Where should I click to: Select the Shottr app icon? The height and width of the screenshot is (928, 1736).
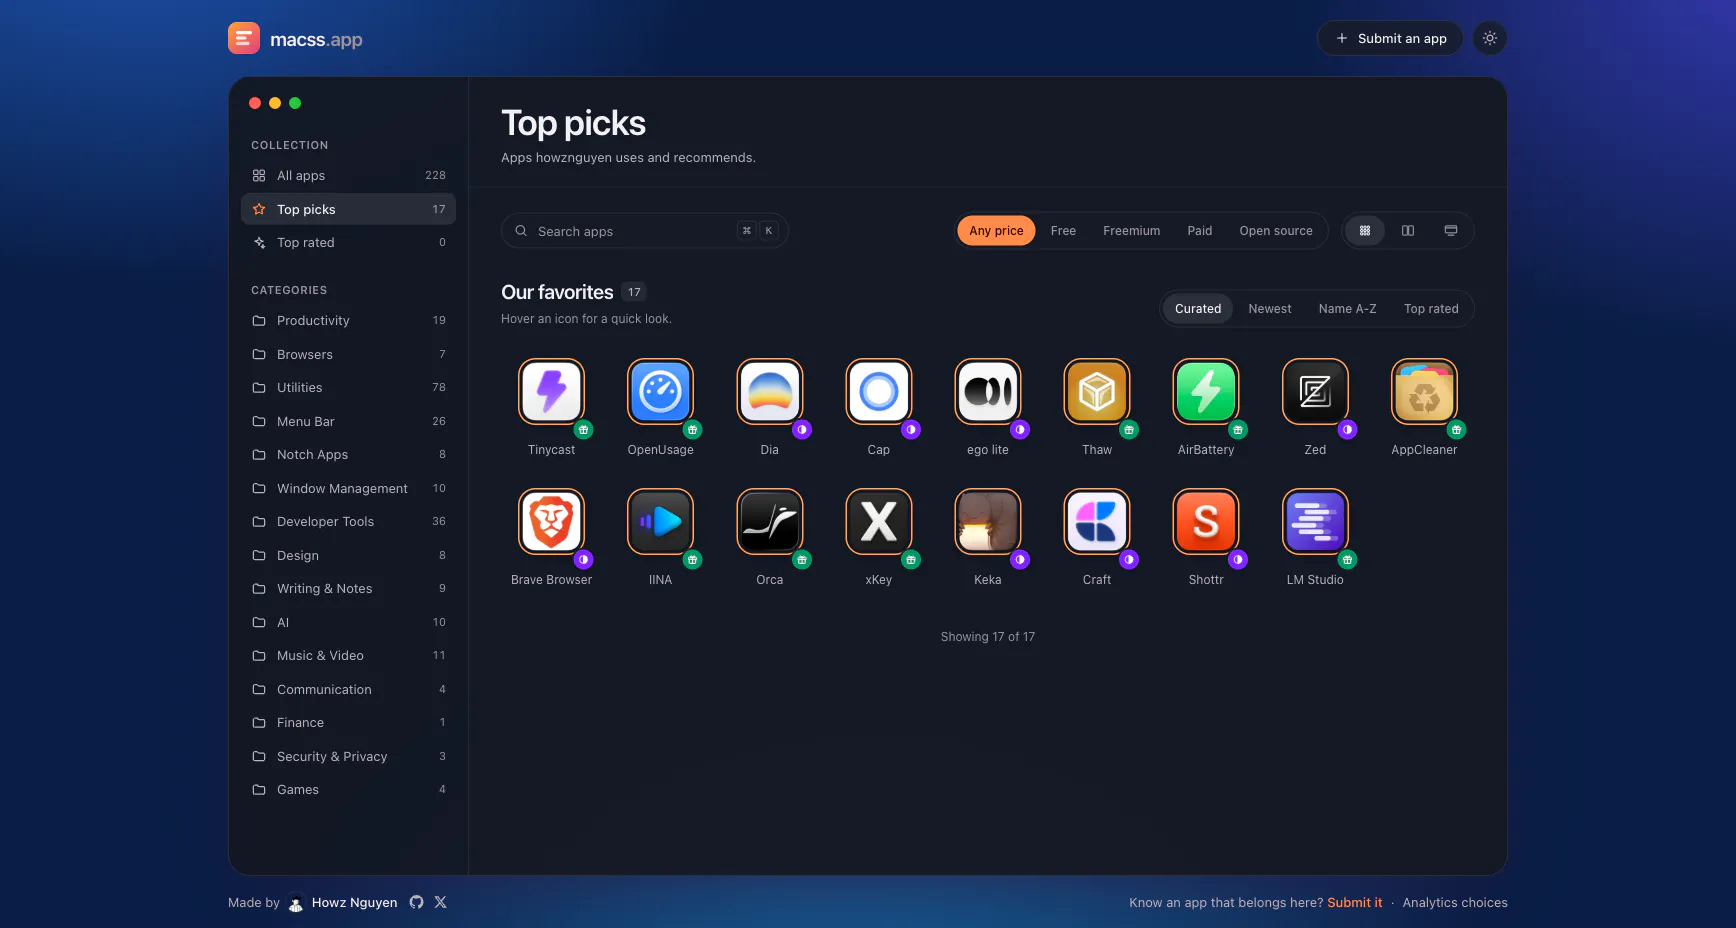click(1206, 521)
